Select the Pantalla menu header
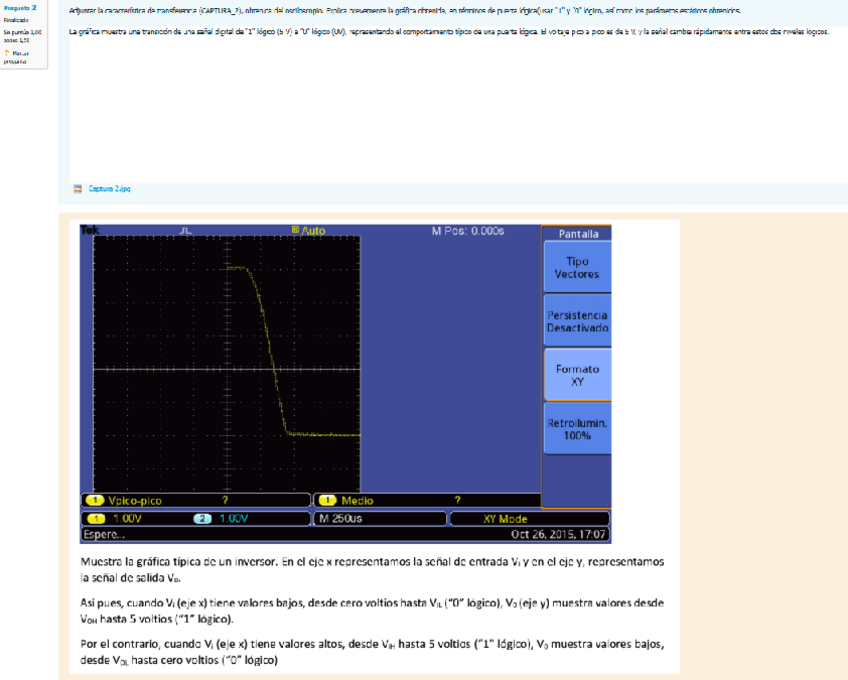Image resolution: width=848 pixels, height=680 pixels. click(x=577, y=234)
